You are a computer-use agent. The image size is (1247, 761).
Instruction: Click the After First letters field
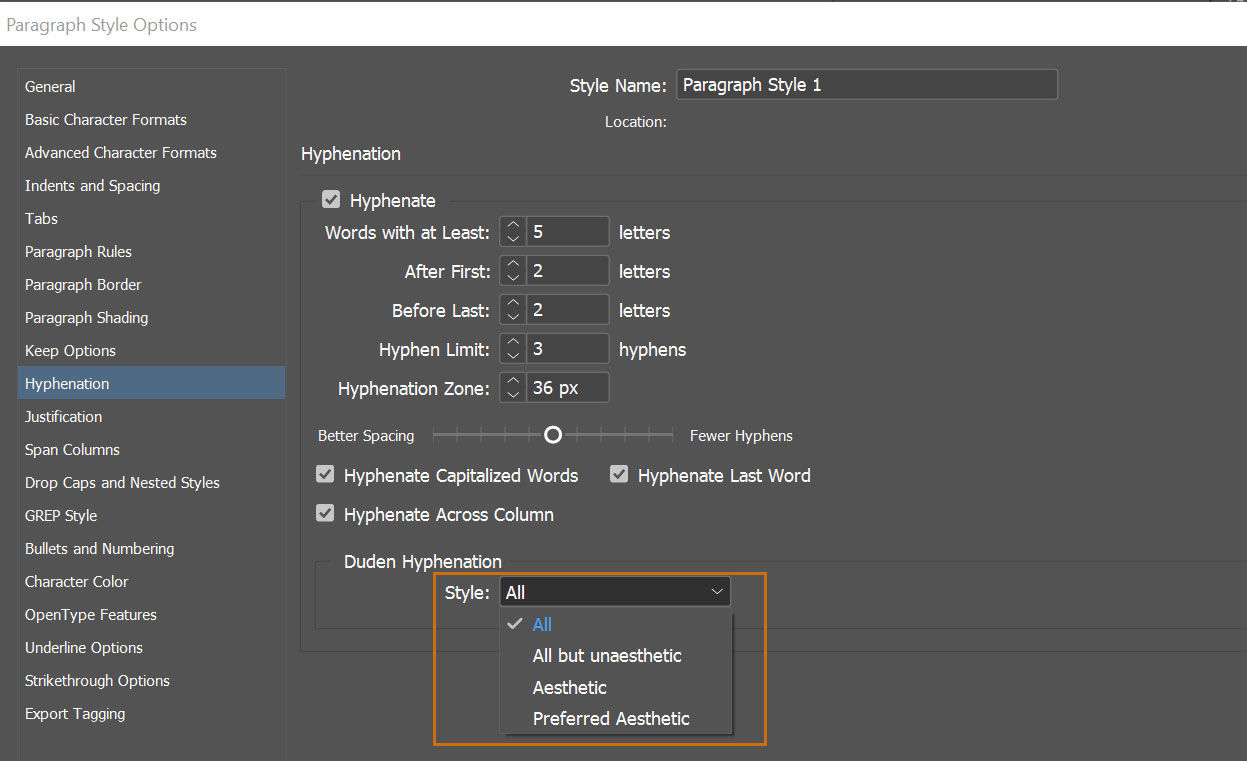(567, 271)
